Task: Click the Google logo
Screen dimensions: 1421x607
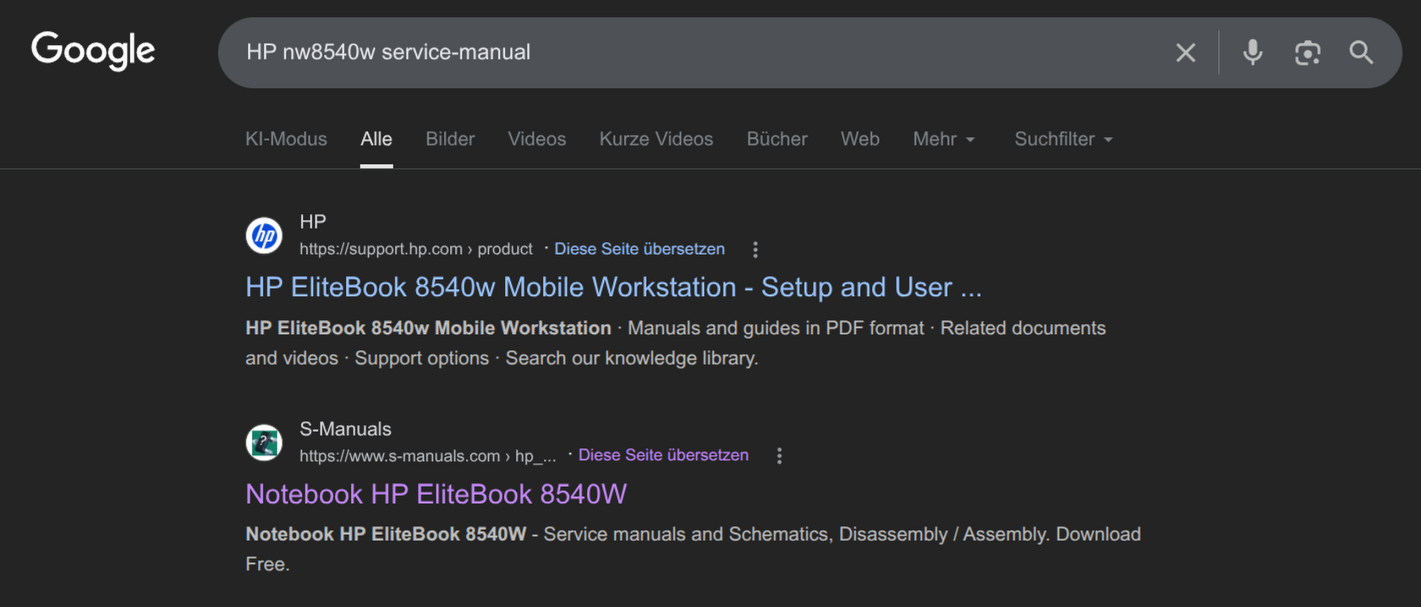Action: click(x=93, y=51)
